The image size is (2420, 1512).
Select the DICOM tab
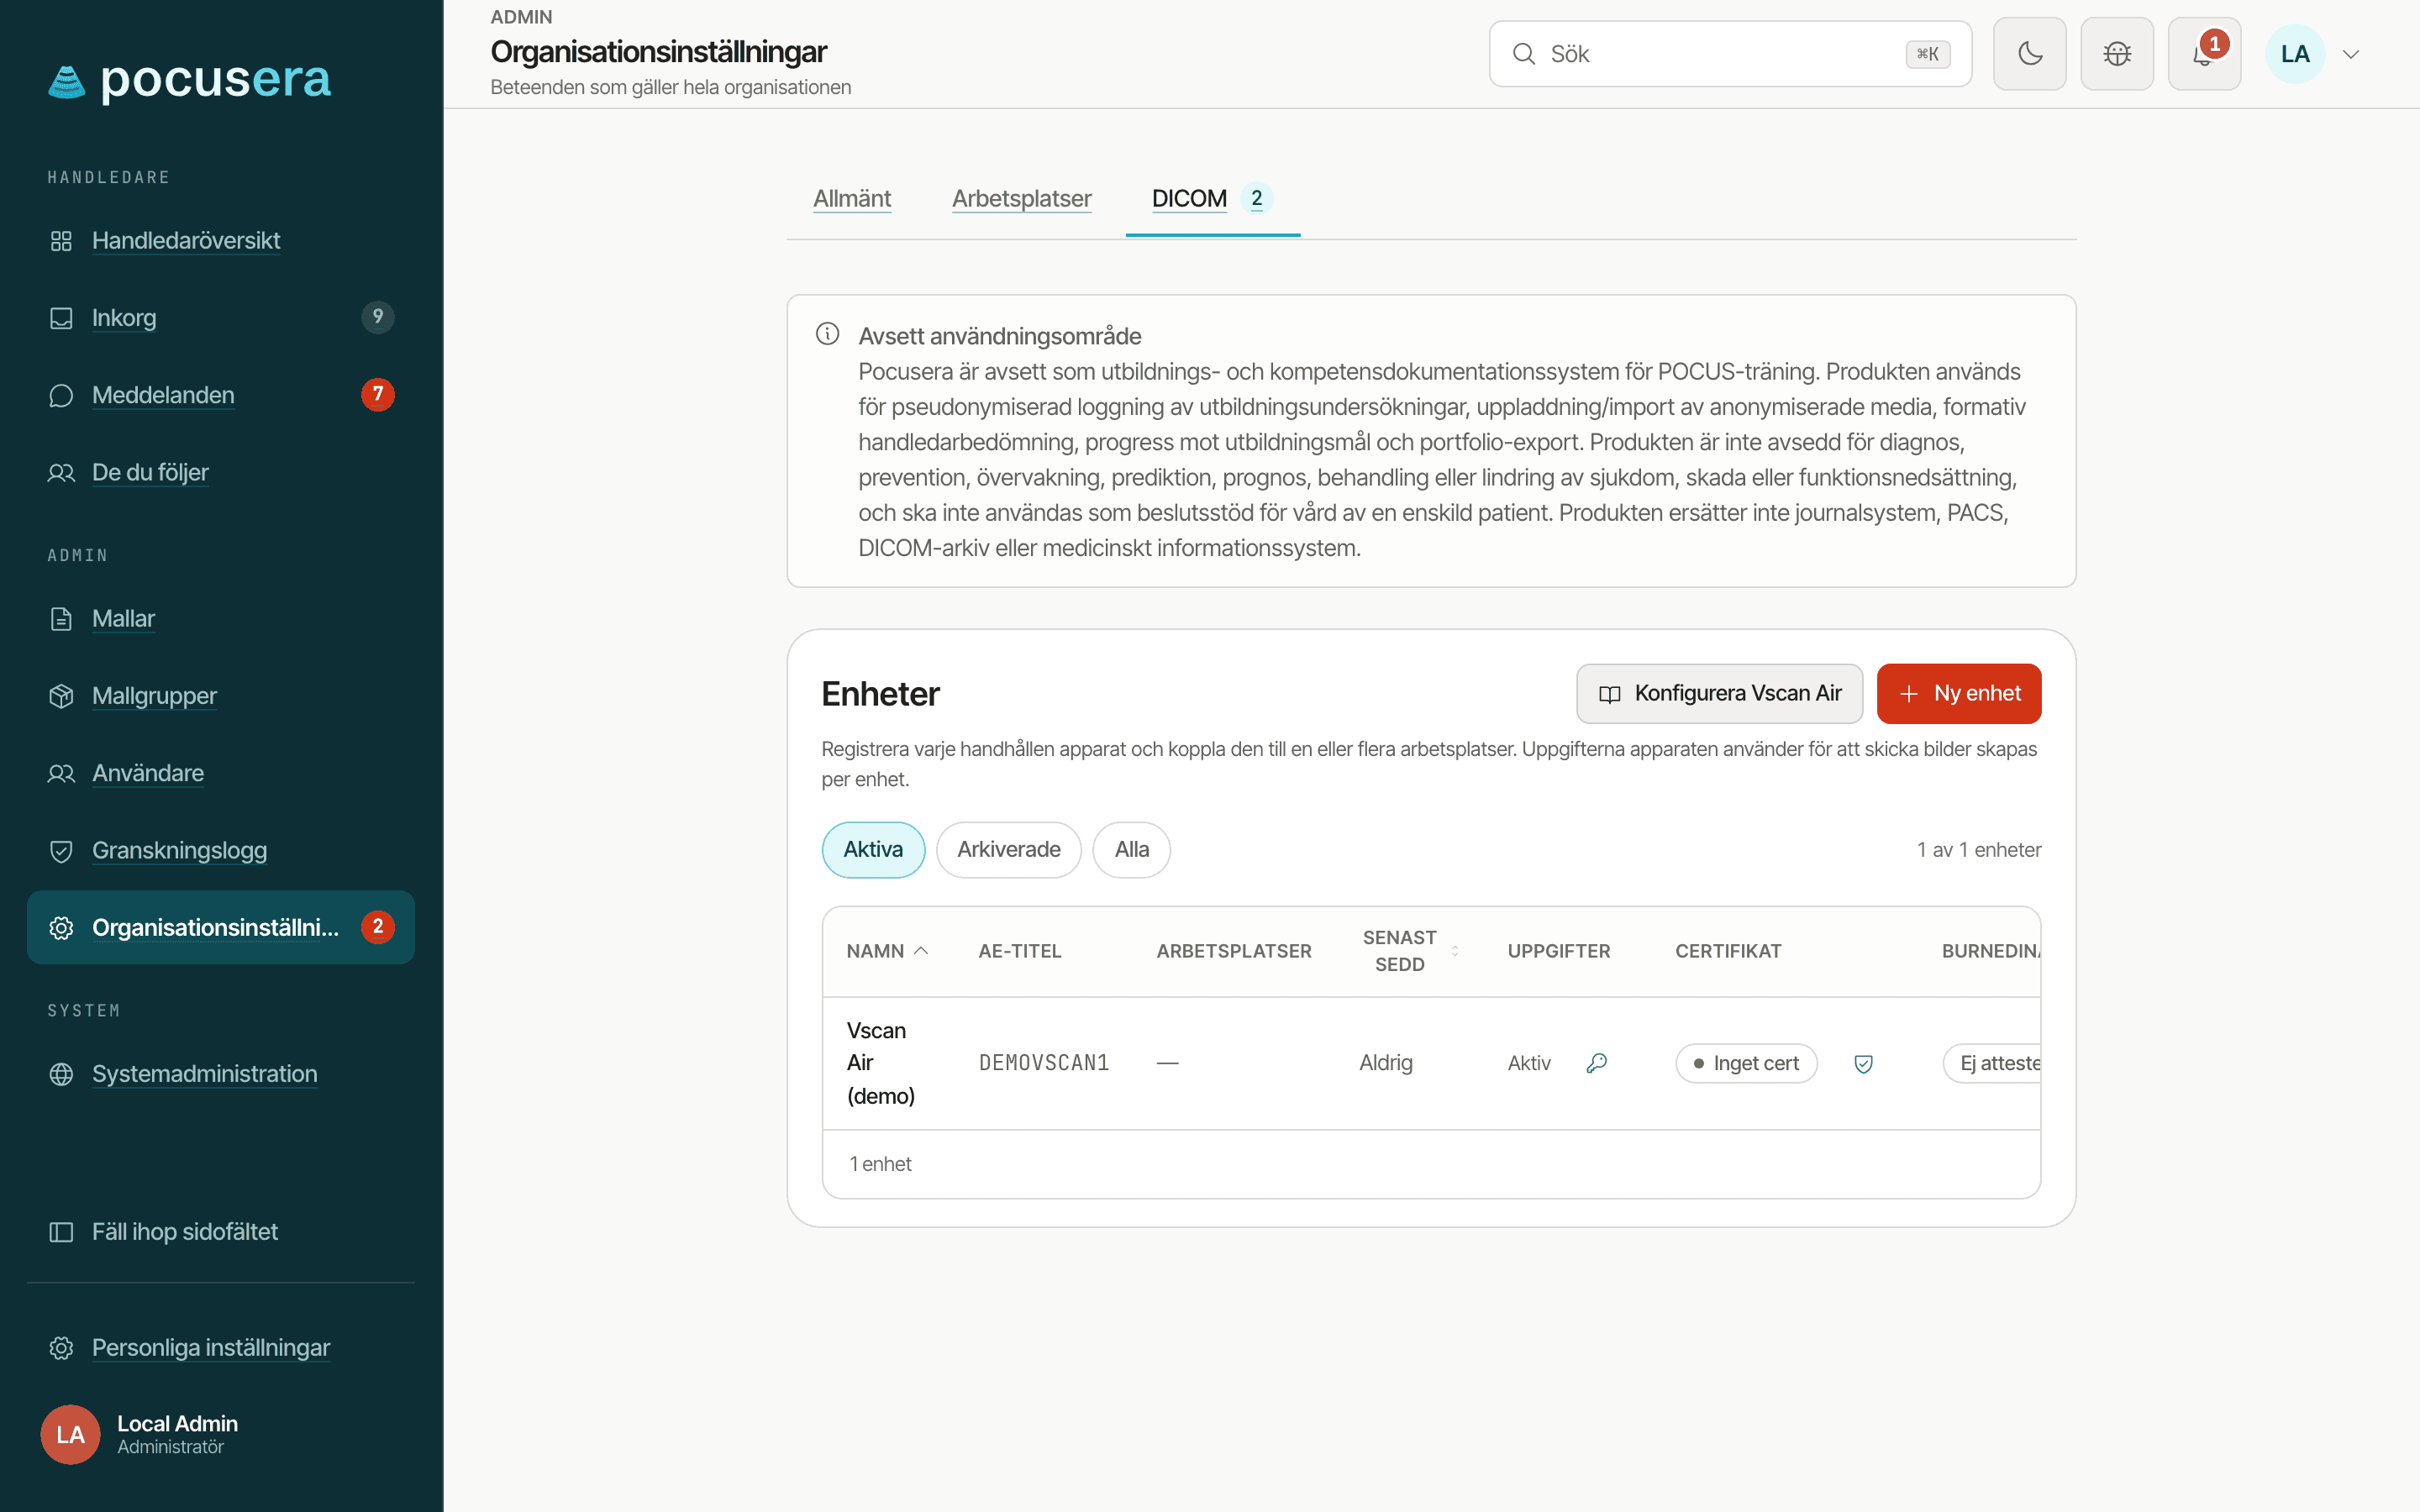click(1212, 198)
